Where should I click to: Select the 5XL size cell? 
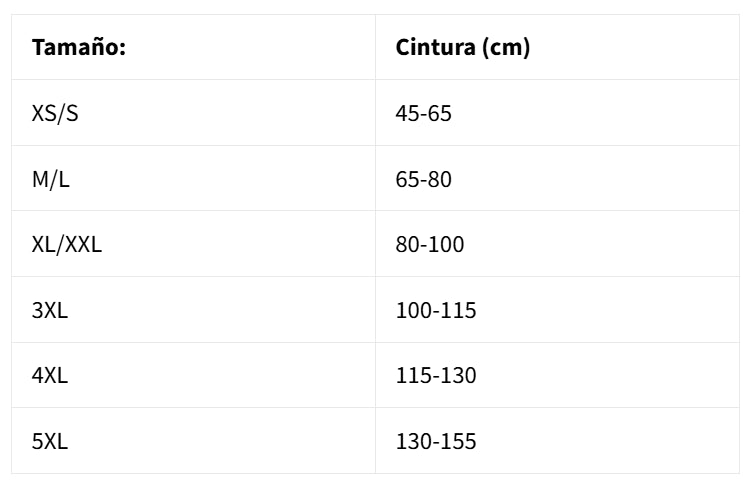[x=50, y=441]
